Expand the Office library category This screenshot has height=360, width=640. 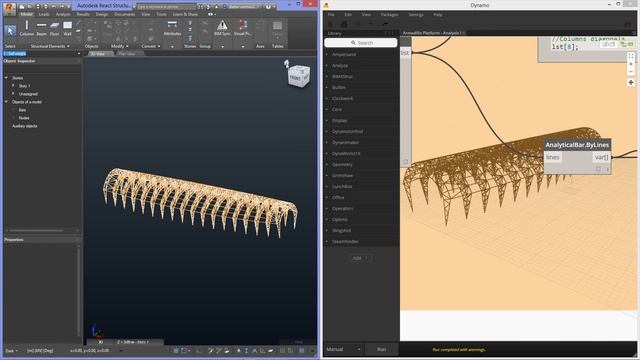pos(338,198)
